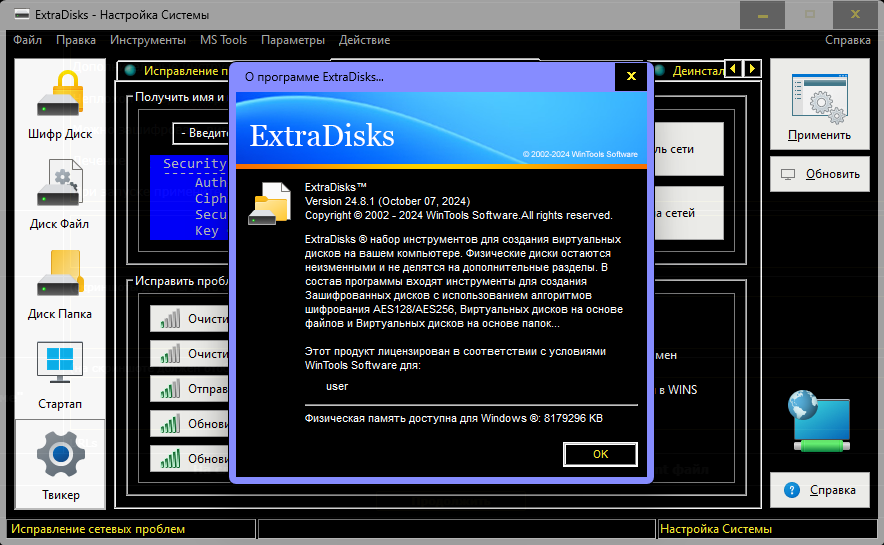
Task: Open the Диск Папка folder disk tool
Action: (60, 285)
